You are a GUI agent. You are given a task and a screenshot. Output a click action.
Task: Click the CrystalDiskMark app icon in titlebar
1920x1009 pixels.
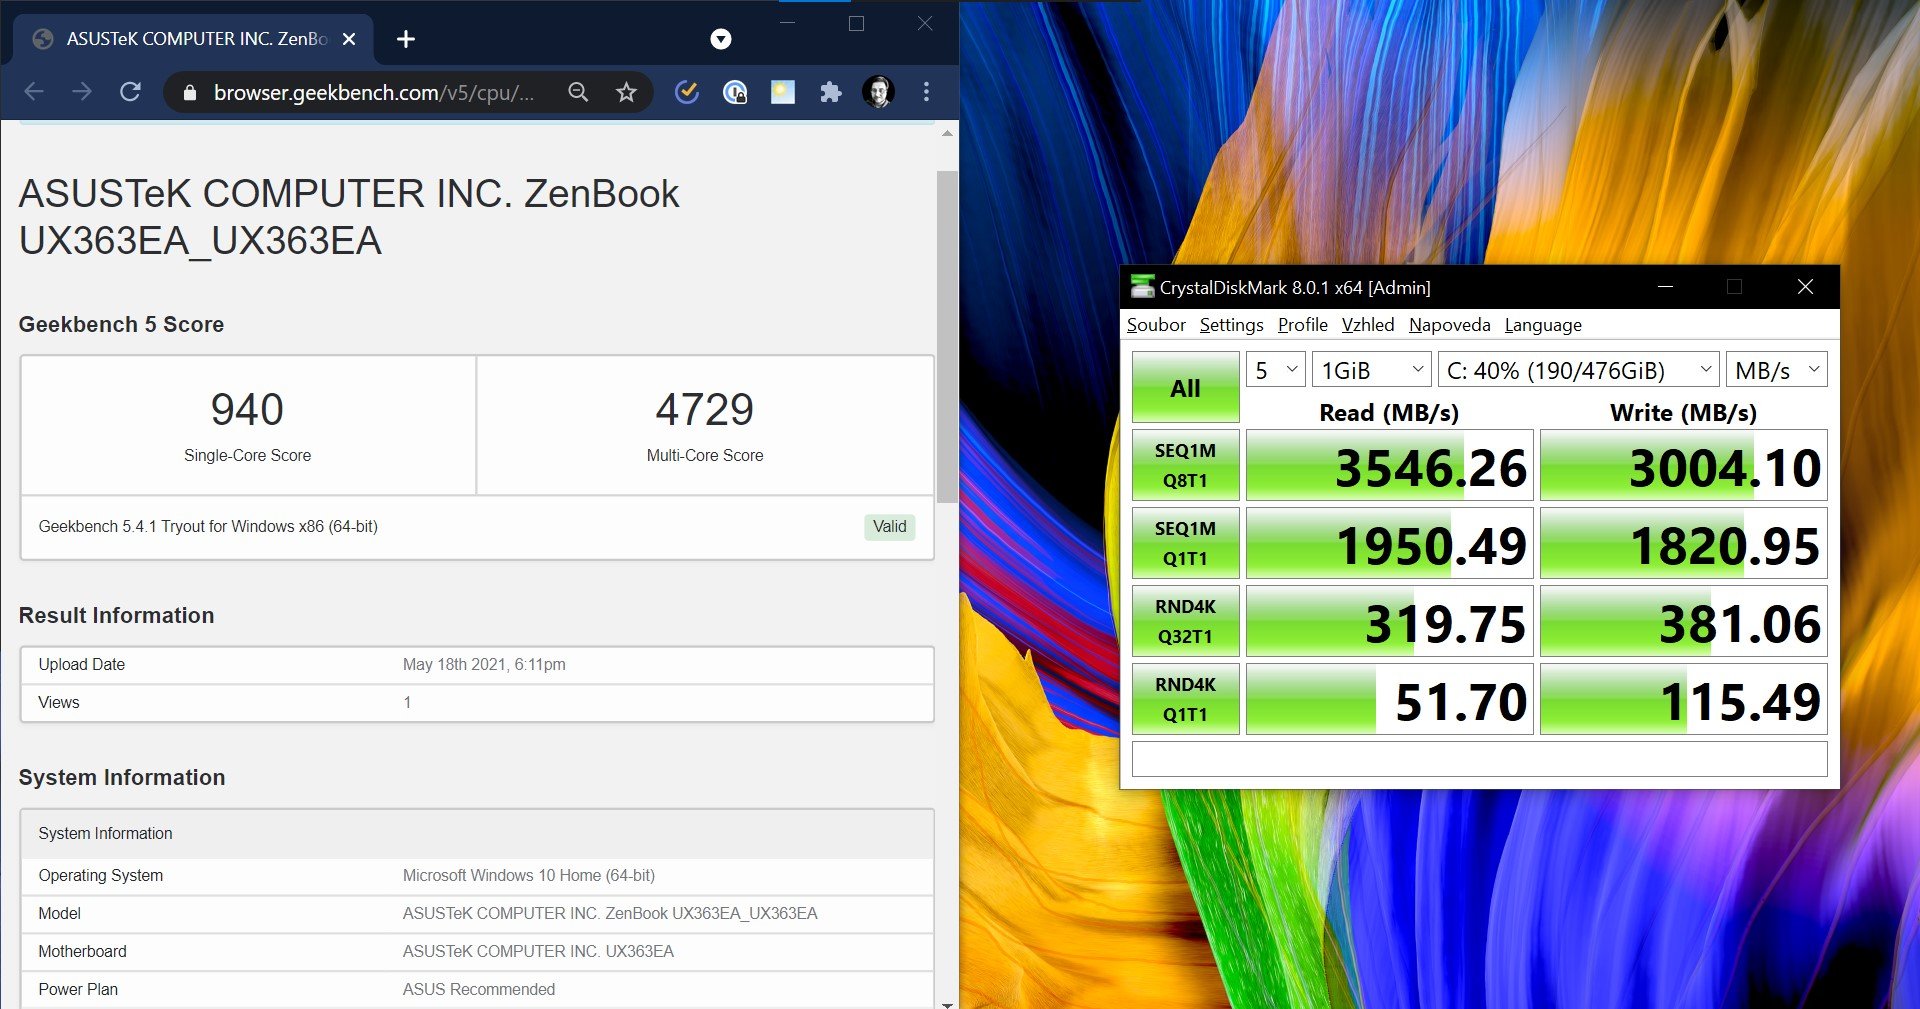(1142, 287)
